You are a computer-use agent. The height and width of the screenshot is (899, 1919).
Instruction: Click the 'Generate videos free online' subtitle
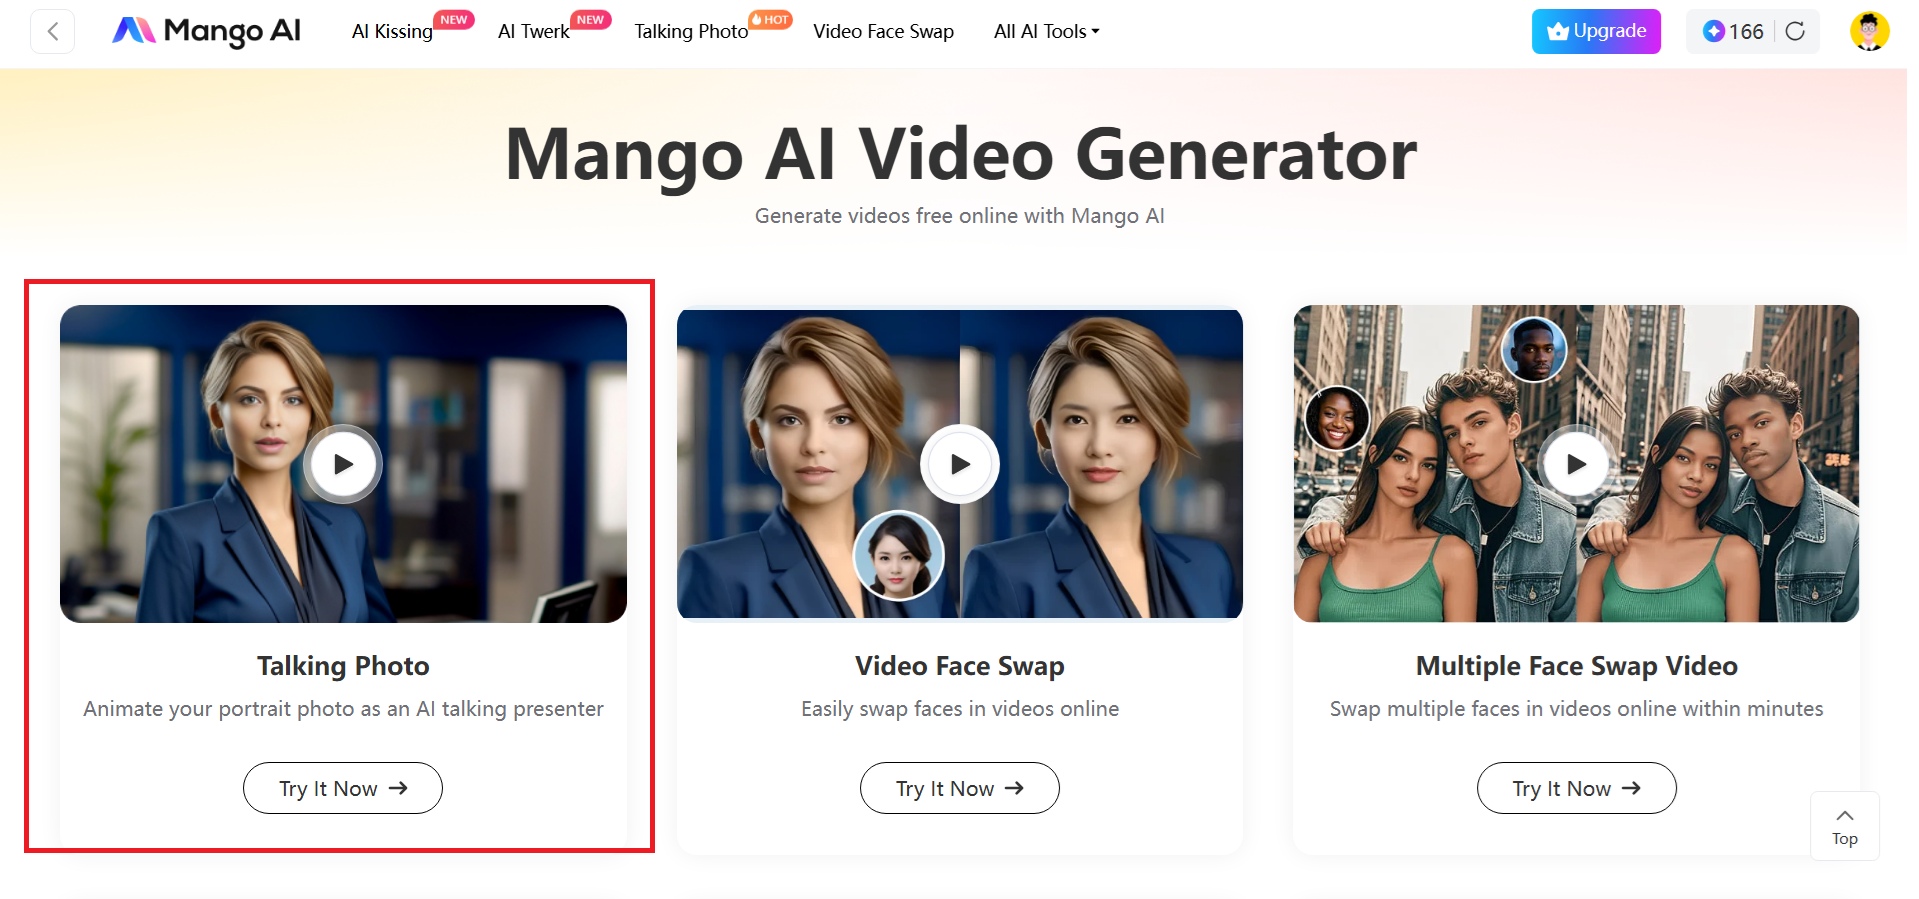960,216
